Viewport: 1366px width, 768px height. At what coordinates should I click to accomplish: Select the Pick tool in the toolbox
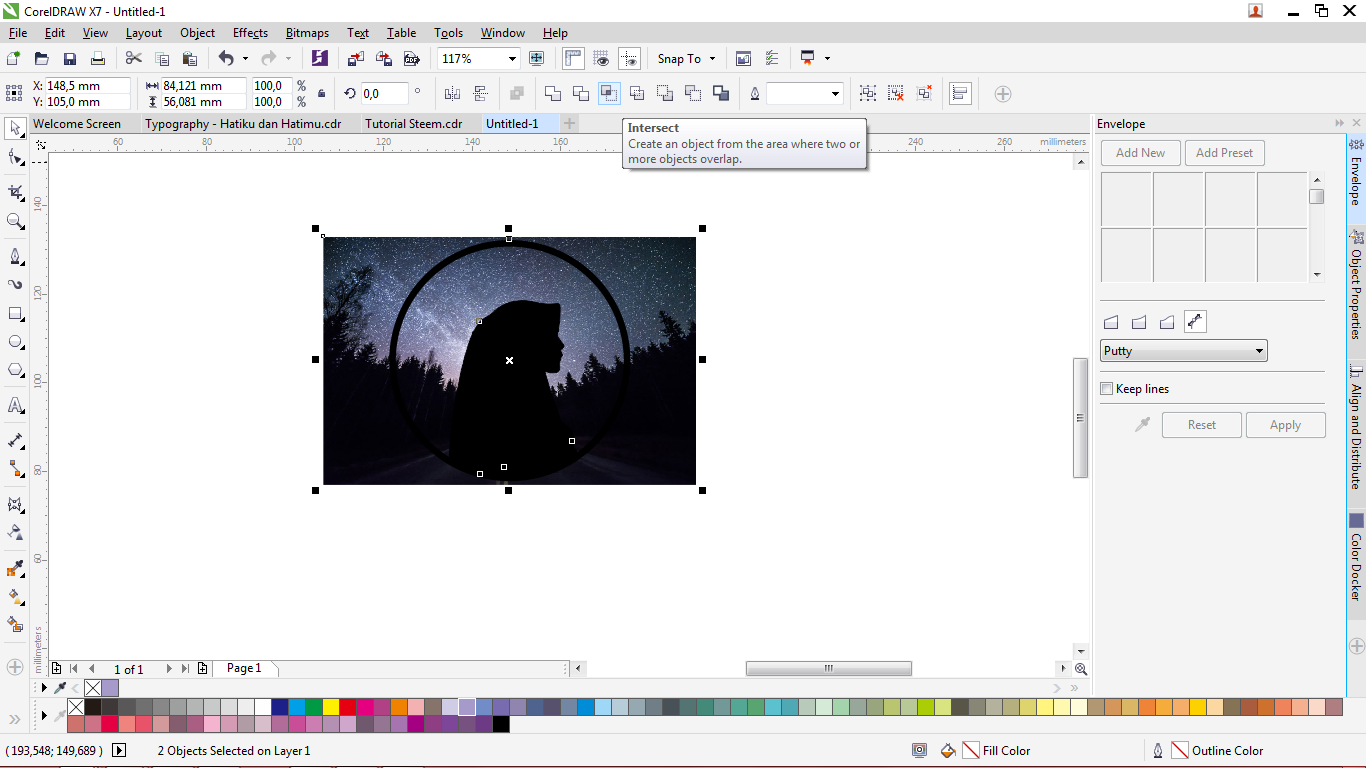coord(15,128)
